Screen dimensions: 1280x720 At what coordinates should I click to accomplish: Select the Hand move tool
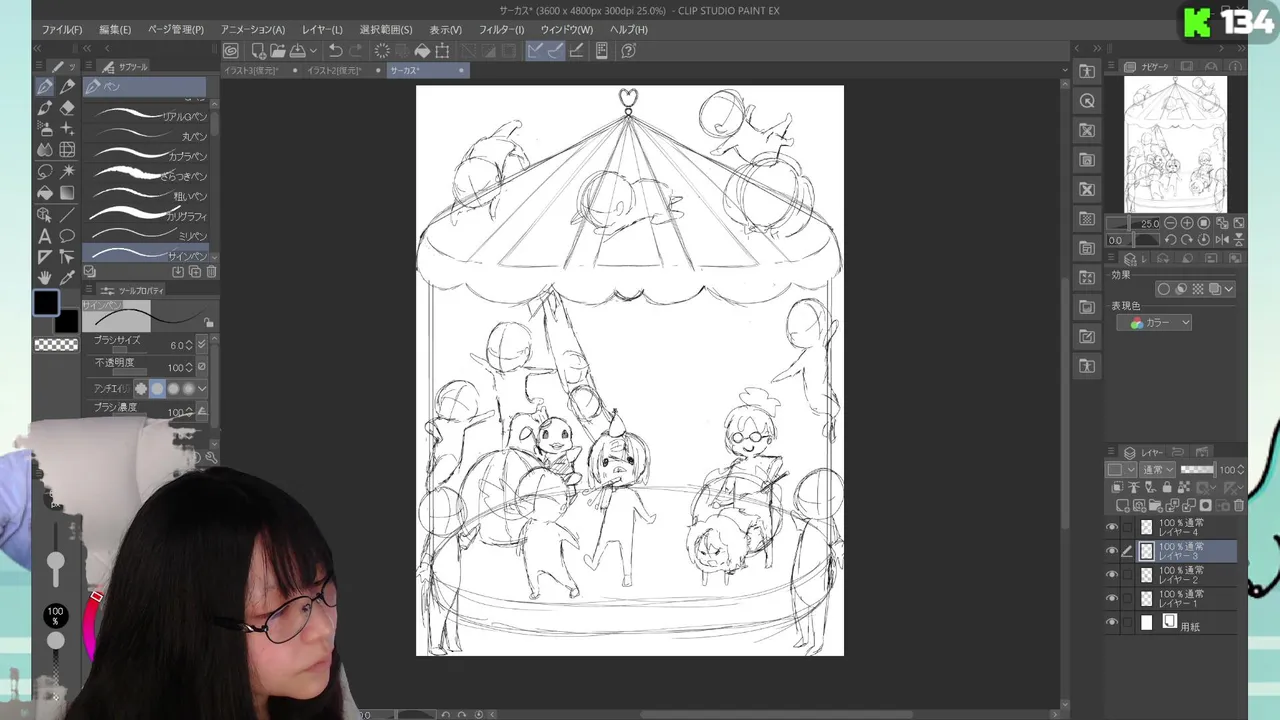point(45,278)
